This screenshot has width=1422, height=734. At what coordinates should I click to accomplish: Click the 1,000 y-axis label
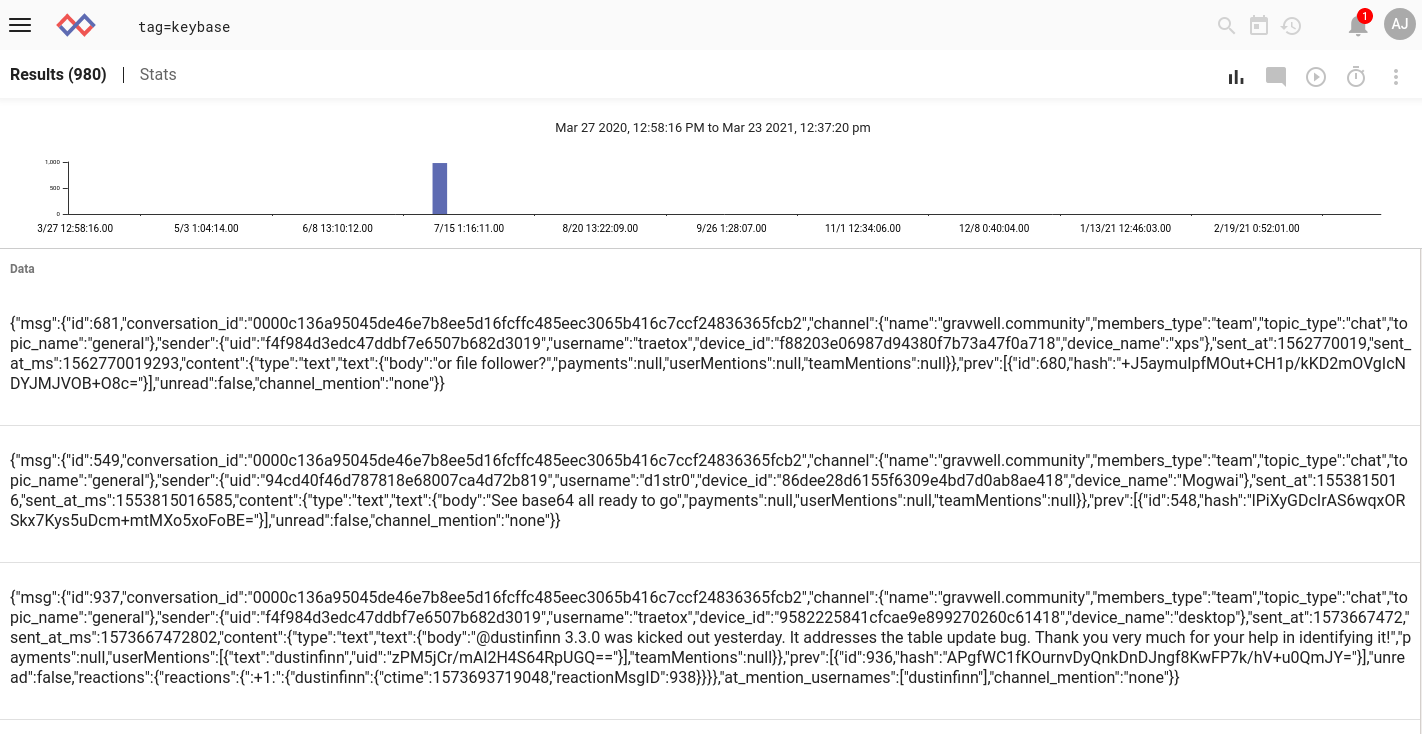53,162
